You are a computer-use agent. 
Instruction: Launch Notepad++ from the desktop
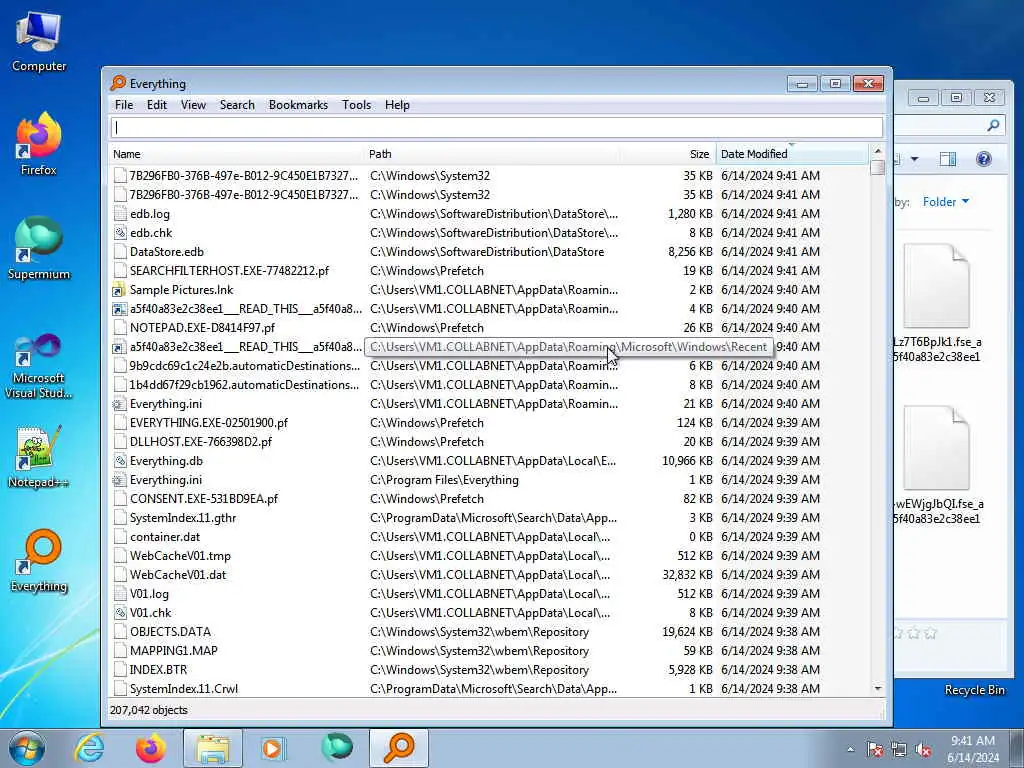pyautogui.click(x=39, y=457)
